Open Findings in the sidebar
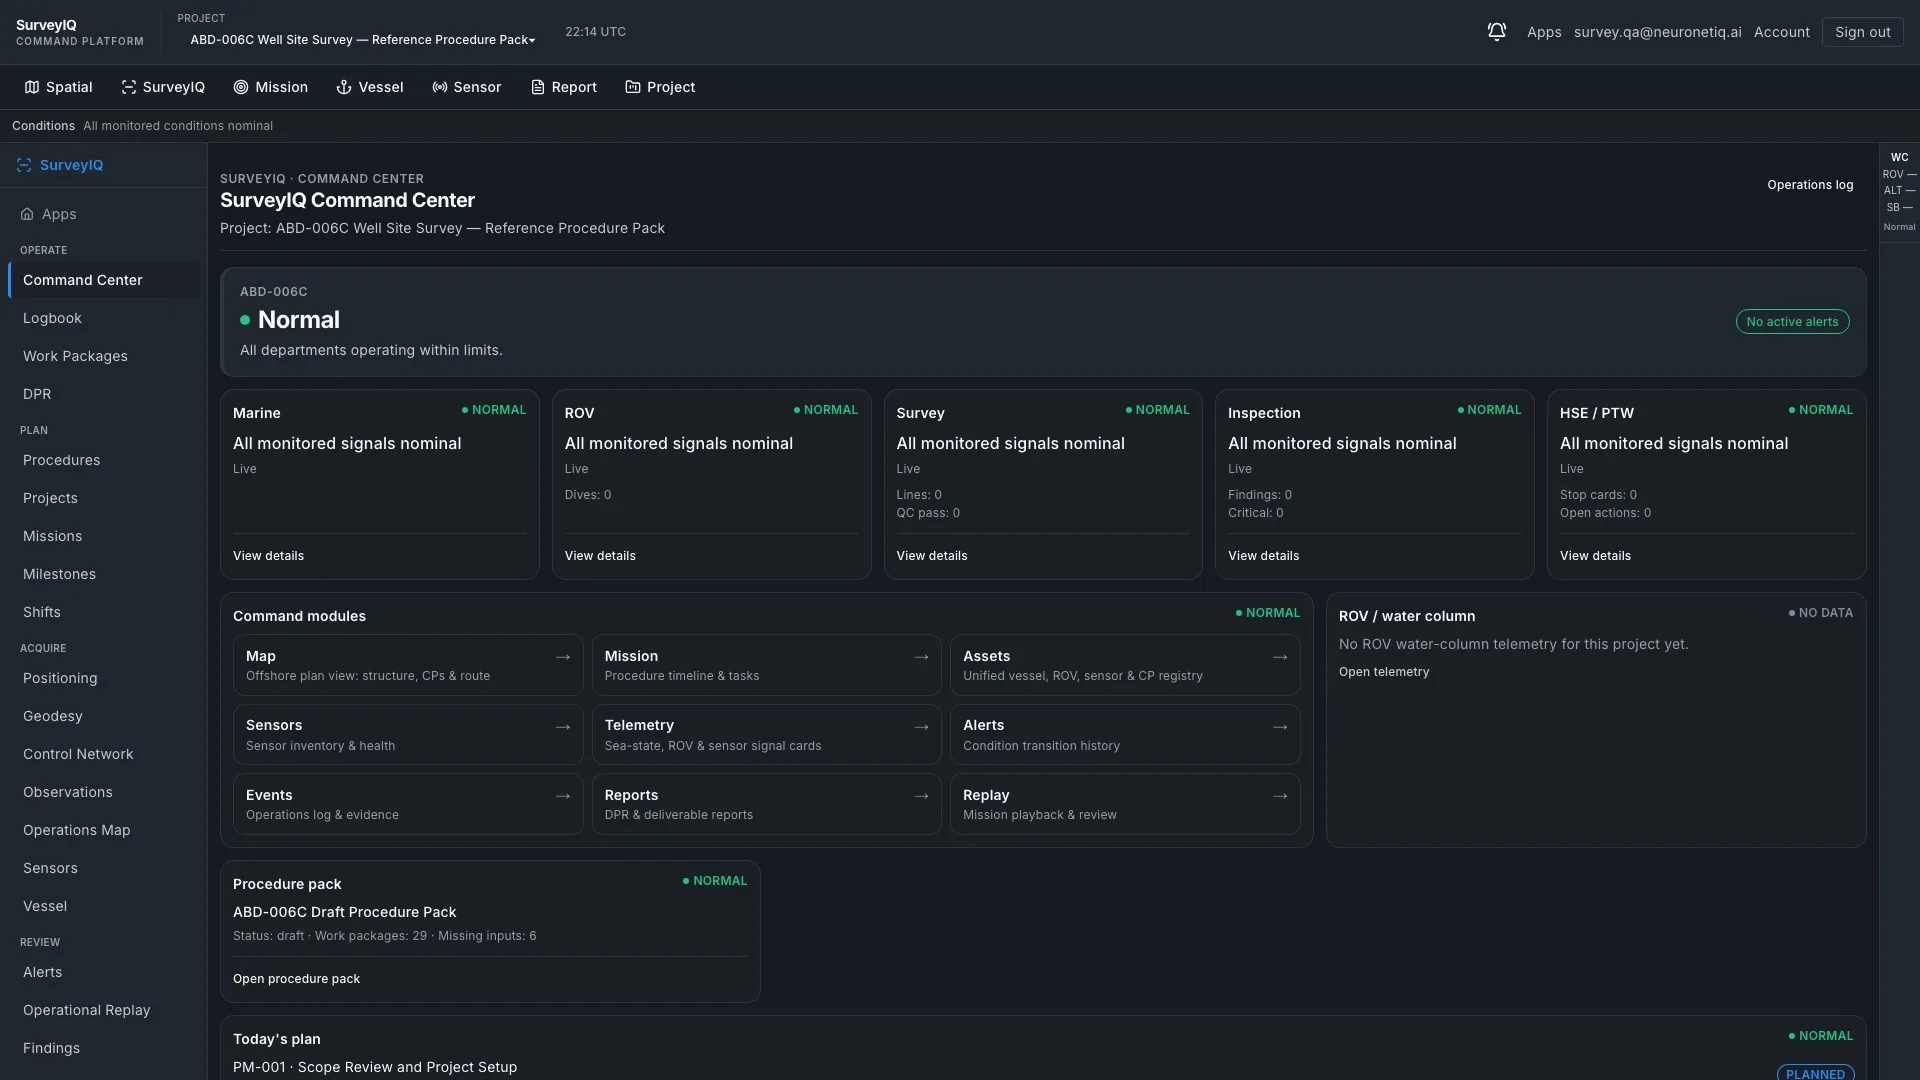1920x1080 pixels. pyautogui.click(x=104, y=1048)
